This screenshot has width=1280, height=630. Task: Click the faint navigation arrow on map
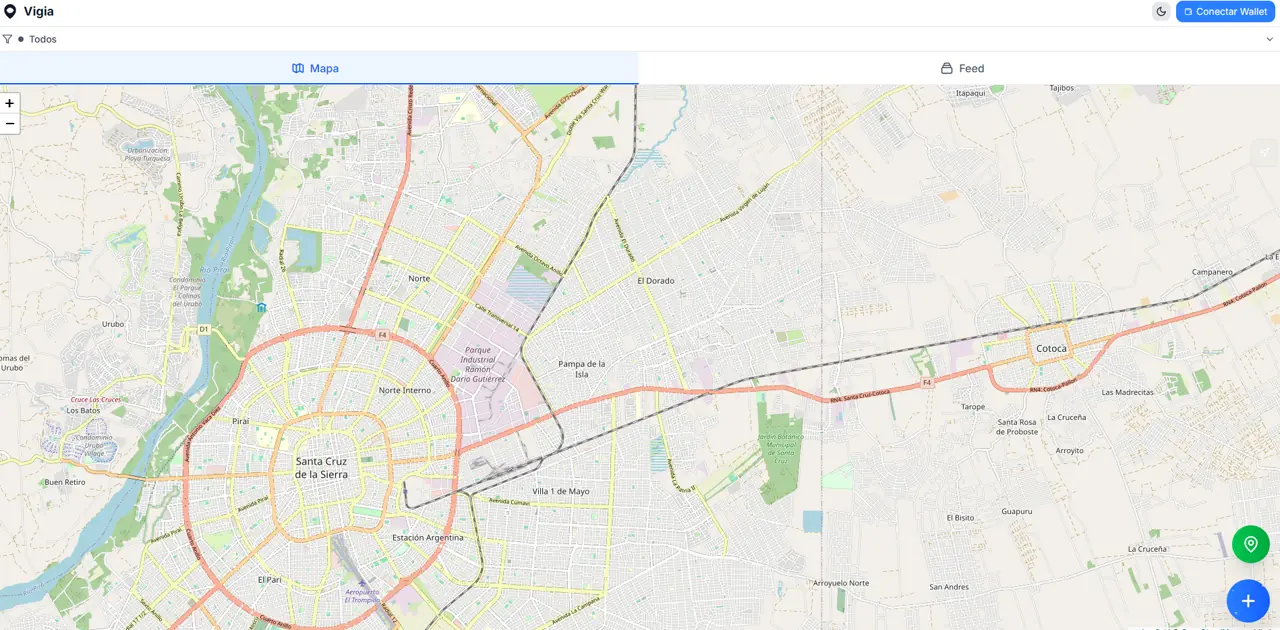[x=1265, y=152]
